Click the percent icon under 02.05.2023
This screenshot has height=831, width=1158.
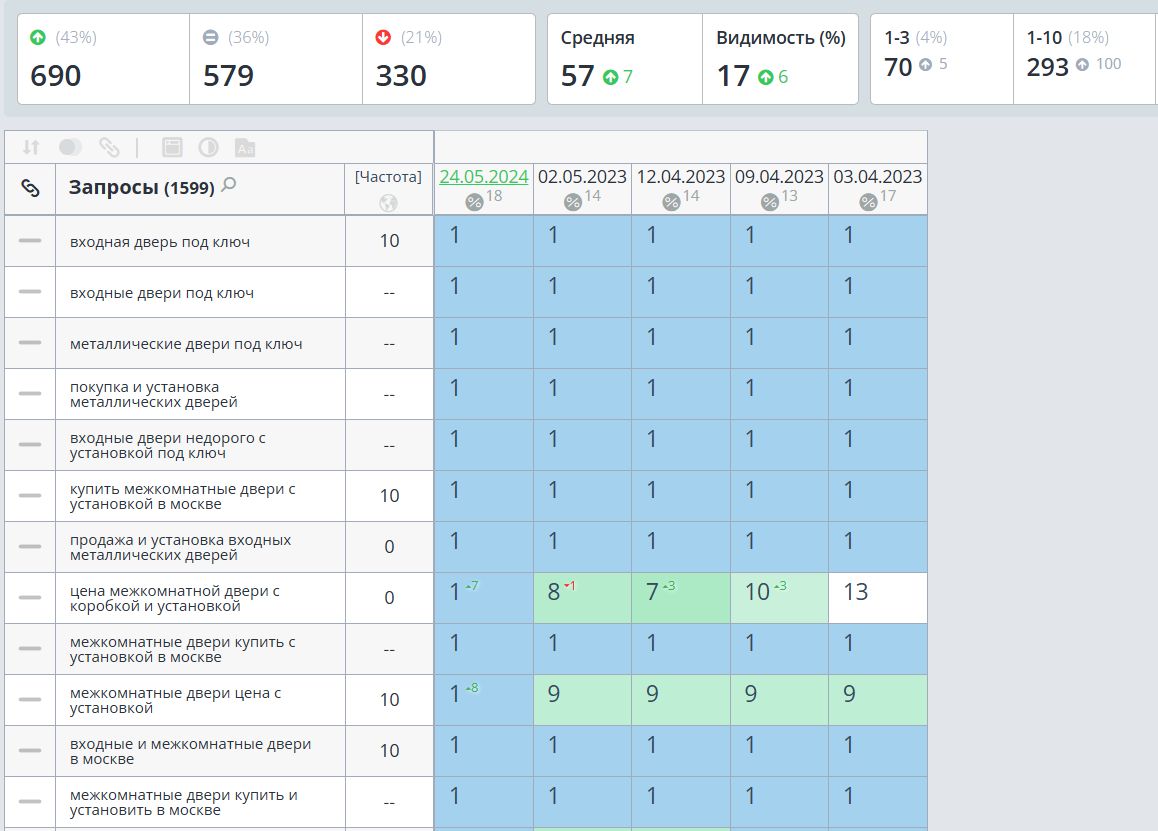pos(572,202)
